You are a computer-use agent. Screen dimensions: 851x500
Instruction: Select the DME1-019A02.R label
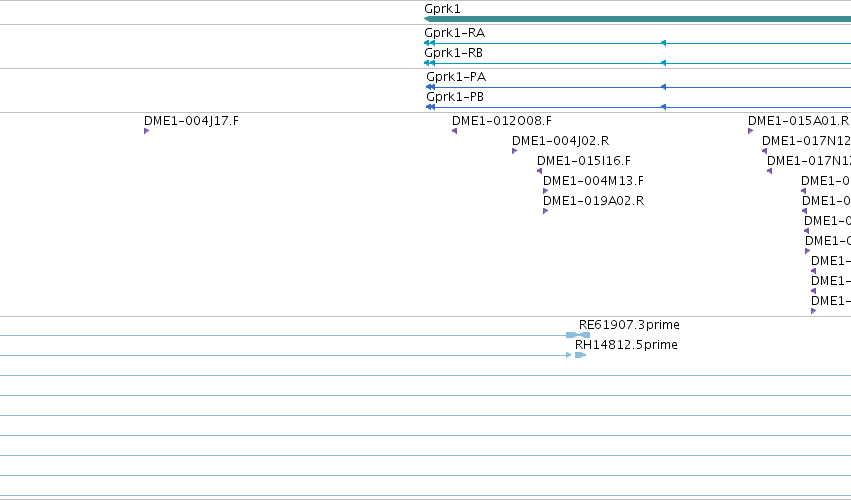pos(593,201)
